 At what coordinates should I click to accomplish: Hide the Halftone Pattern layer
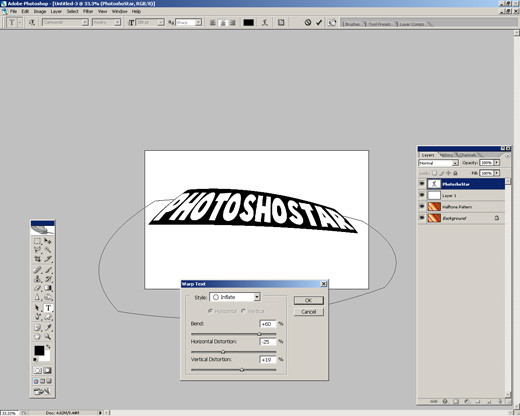(x=422, y=207)
